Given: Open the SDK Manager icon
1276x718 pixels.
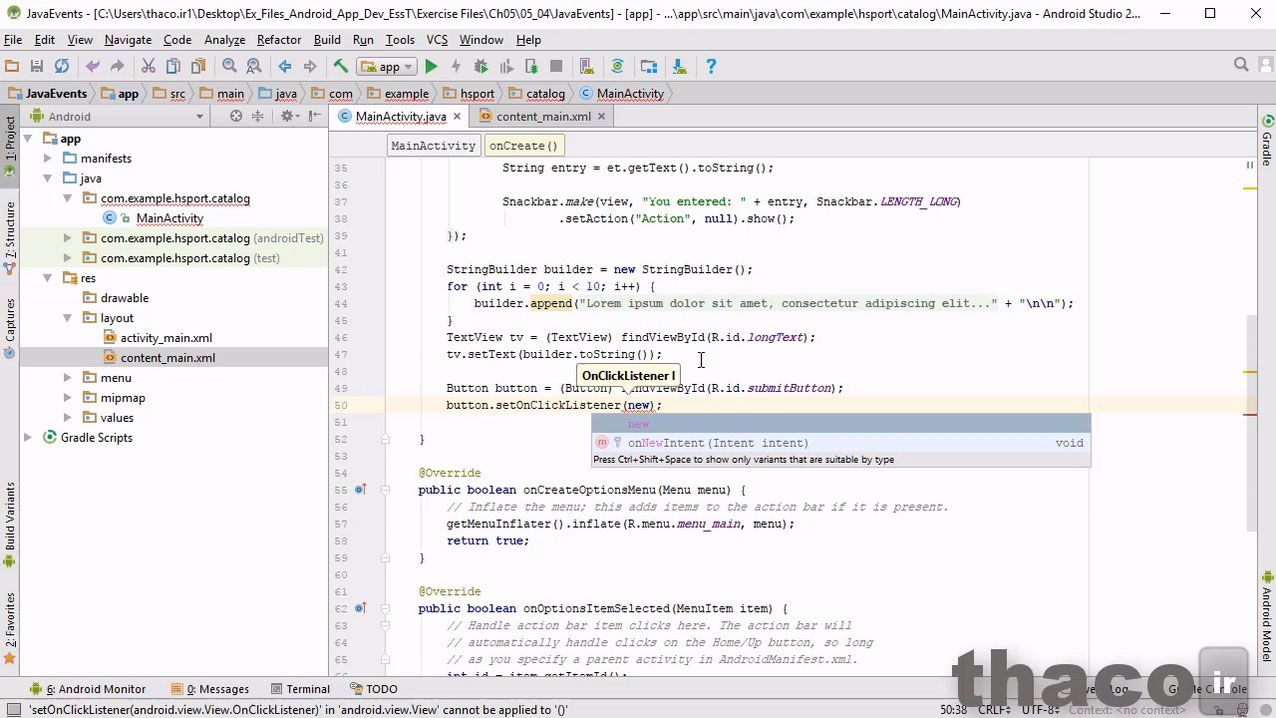Looking at the screenshot, I should (680, 66).
